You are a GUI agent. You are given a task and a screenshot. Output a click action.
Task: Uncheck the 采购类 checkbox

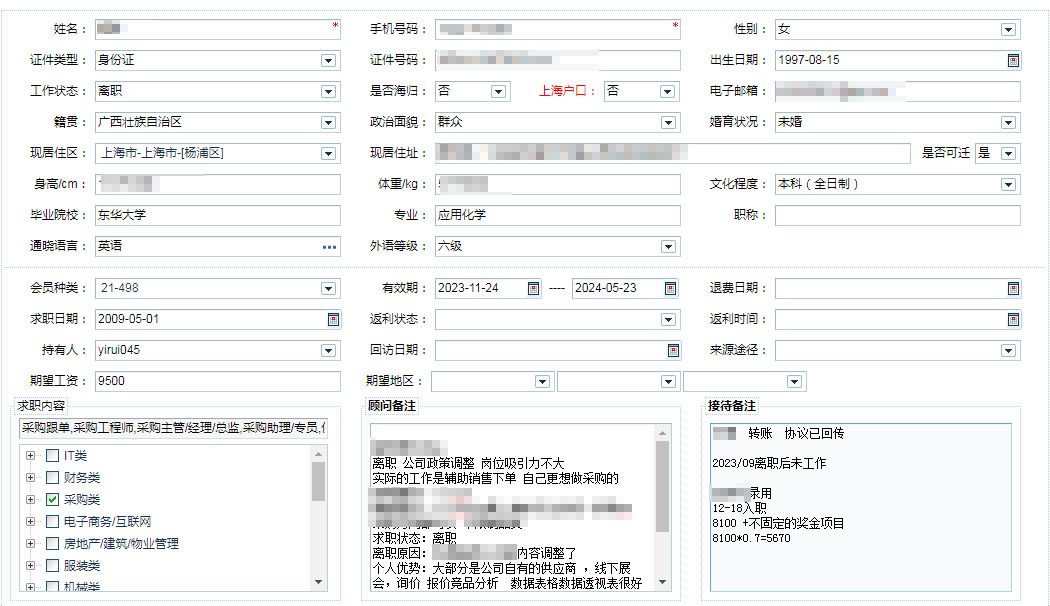[x=52, y=500]
